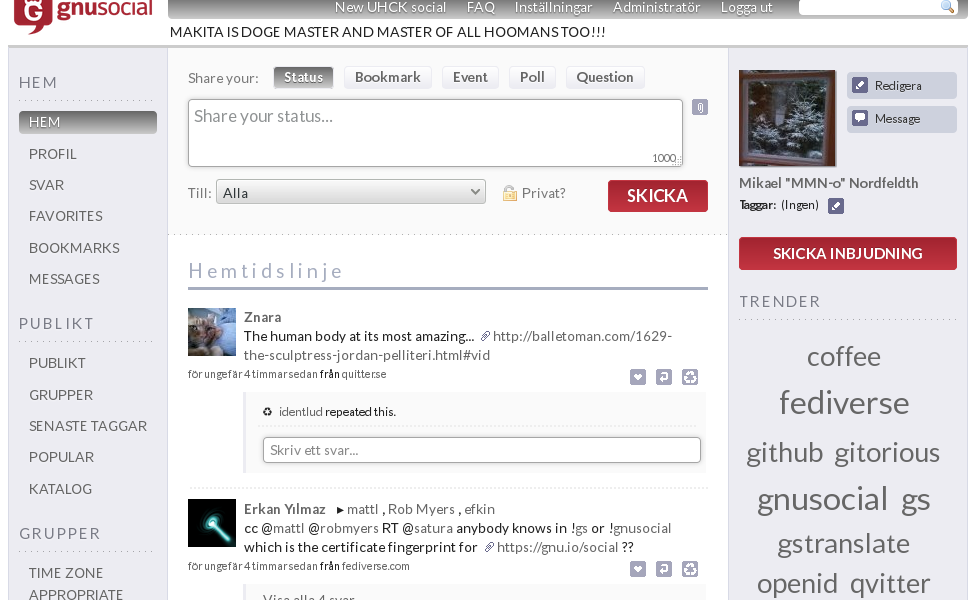Image resolution: width=976 pixels, height=600 pixels.
Task: Repeat Erkan Yılmaz's post using recycle icon
Action: tap(690, 569)
